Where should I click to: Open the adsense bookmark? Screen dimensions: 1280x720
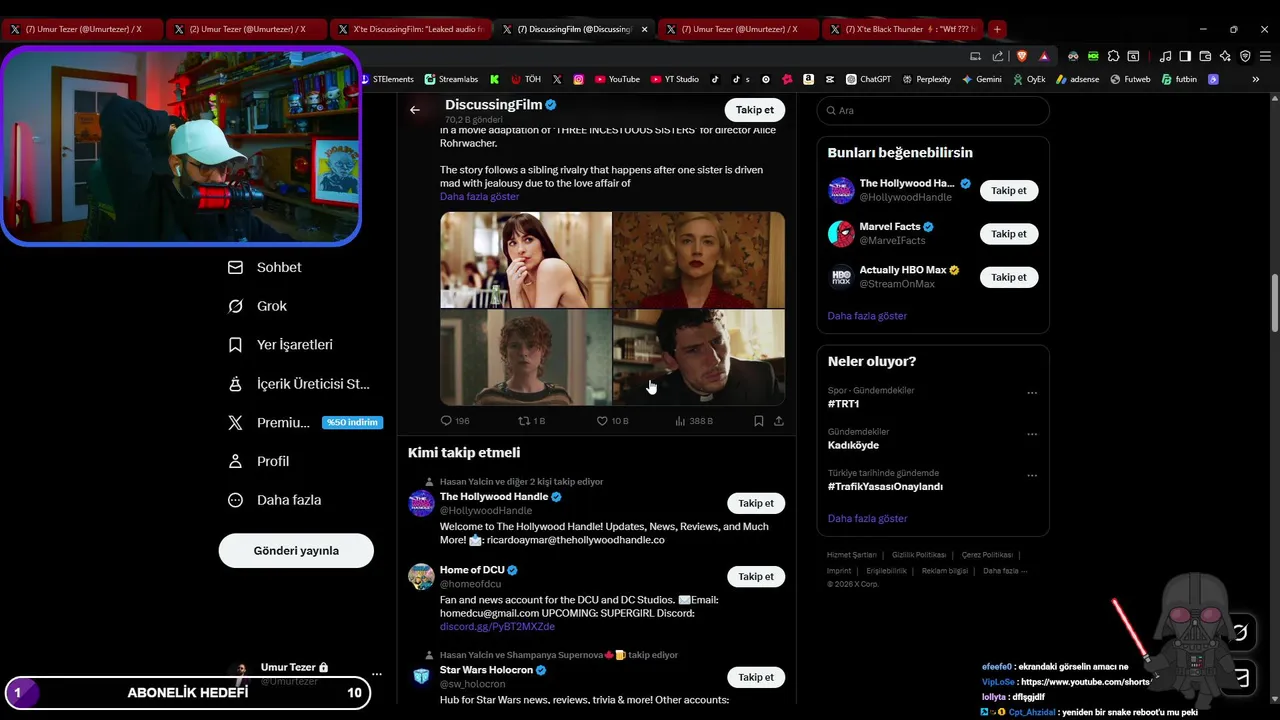(x=1077, y=79)
